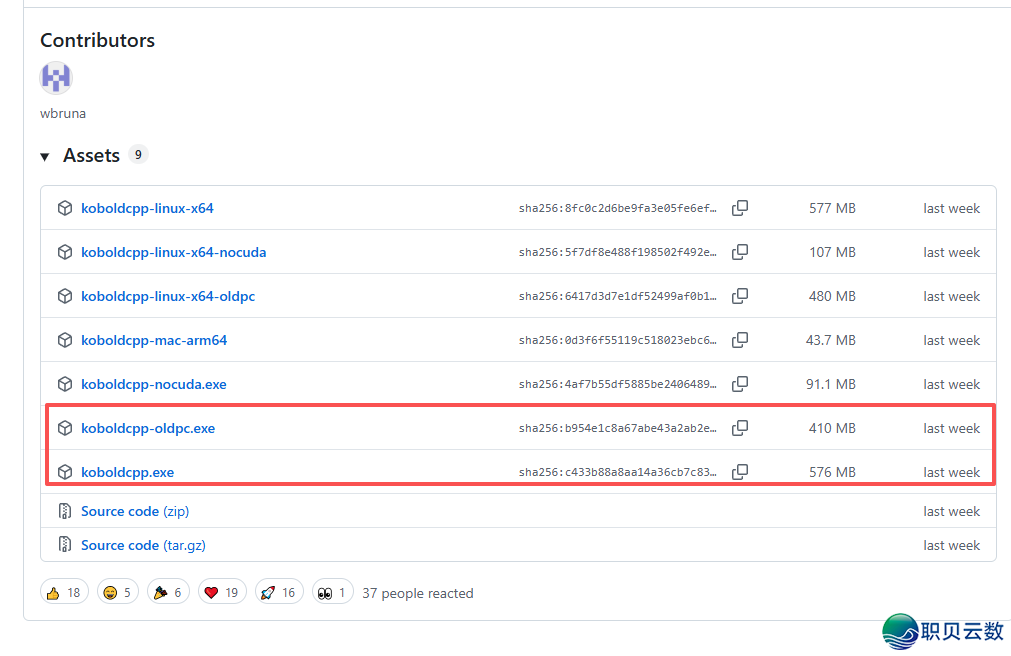Download Source code (tar.gz)

pyautogui.click(x=143, y=545)
